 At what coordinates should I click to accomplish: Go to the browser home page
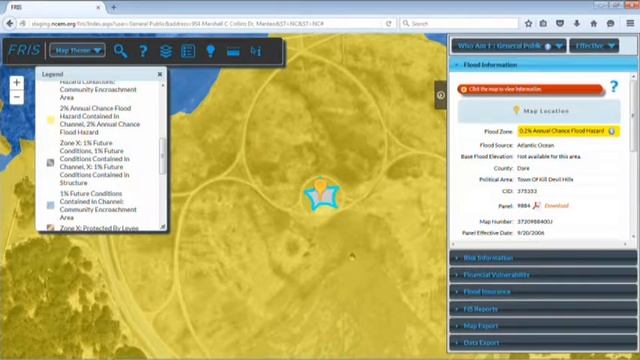coord(593,24)
